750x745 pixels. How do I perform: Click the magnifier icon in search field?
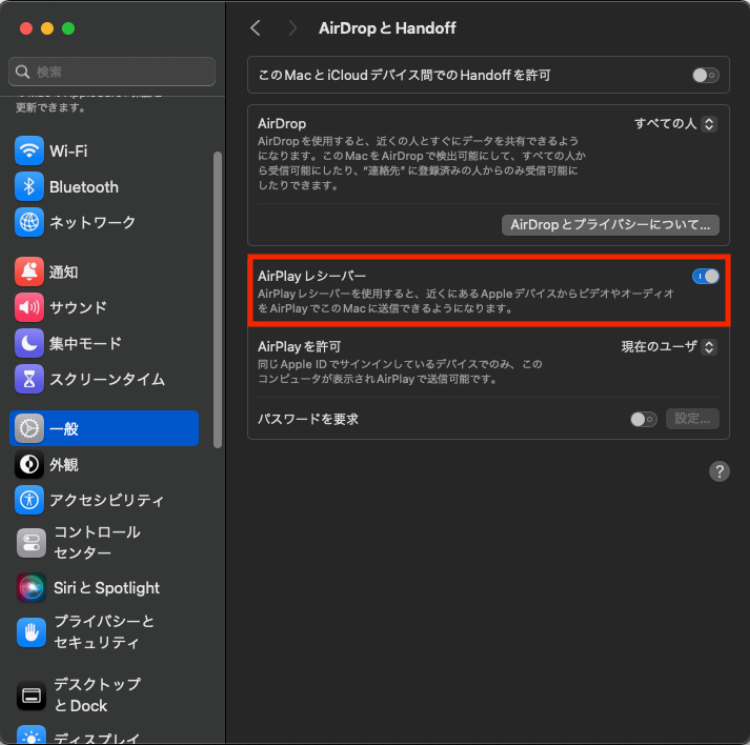click(x=22, y=72)
